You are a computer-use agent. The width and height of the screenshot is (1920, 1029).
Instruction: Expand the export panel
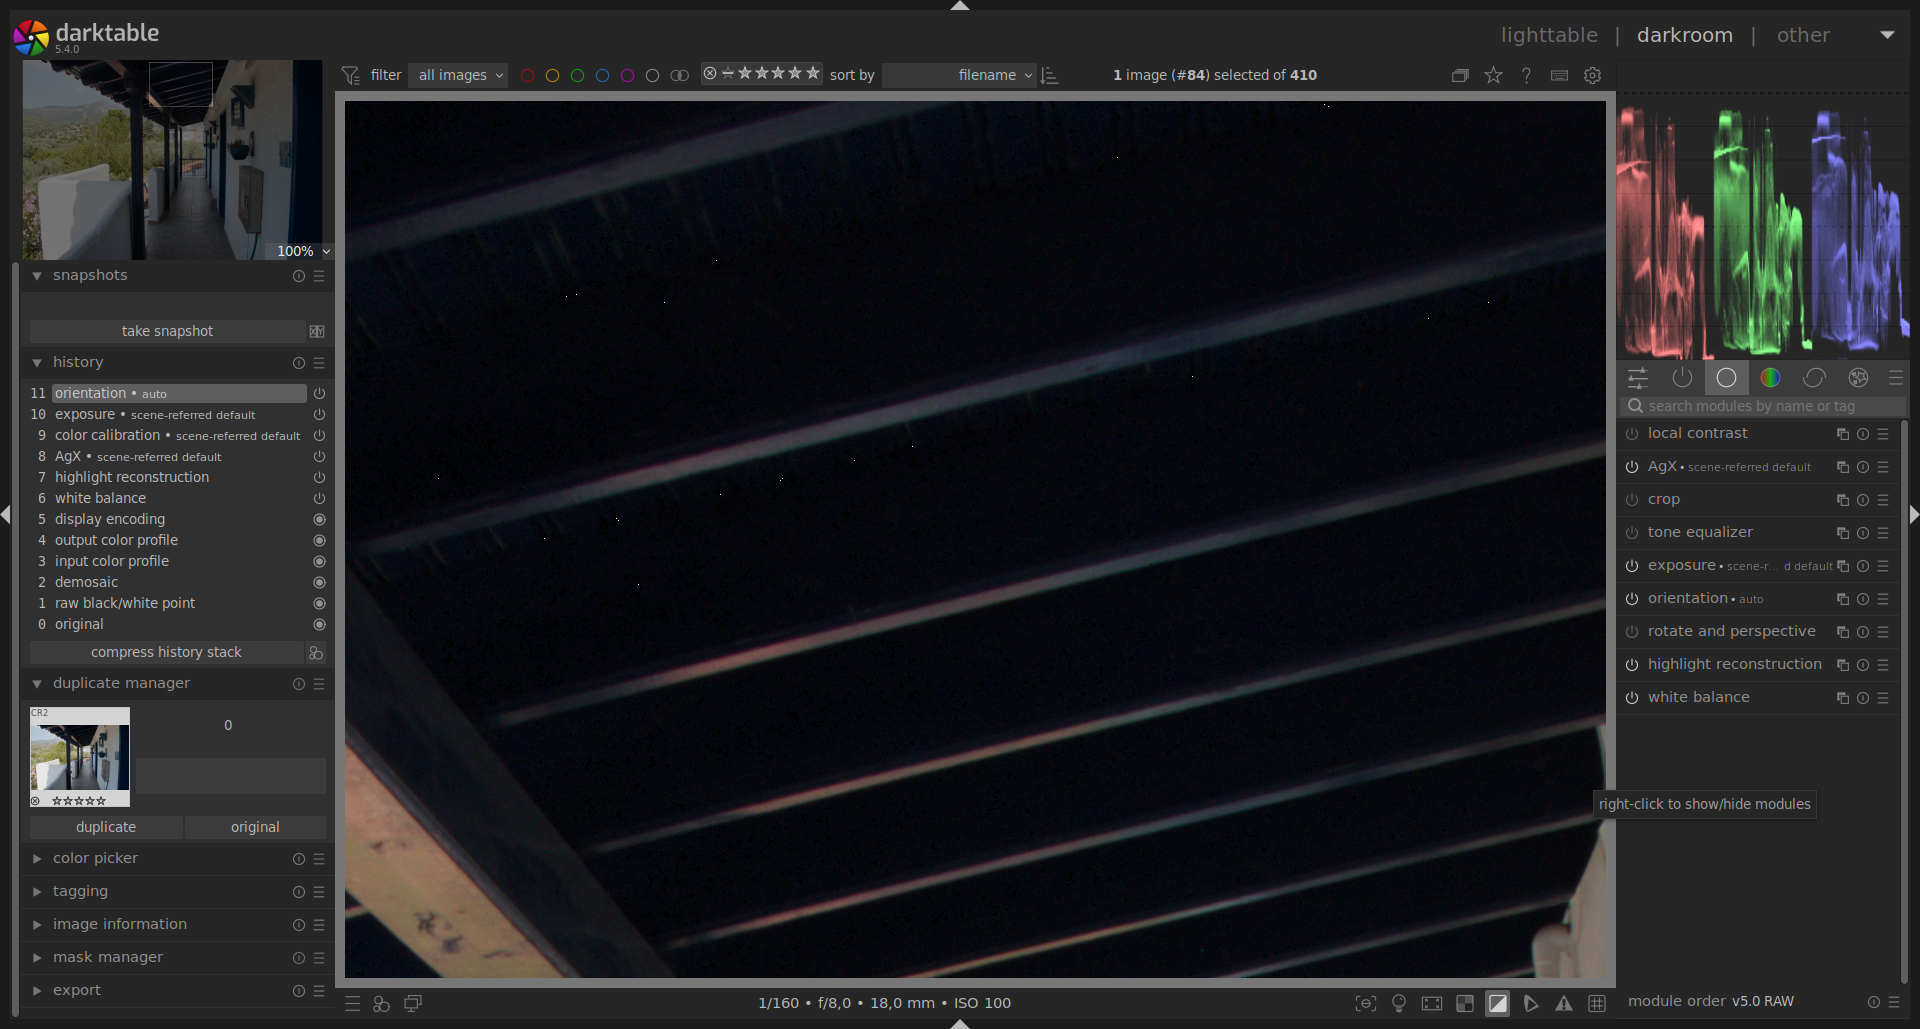click(x=37, y=991)
